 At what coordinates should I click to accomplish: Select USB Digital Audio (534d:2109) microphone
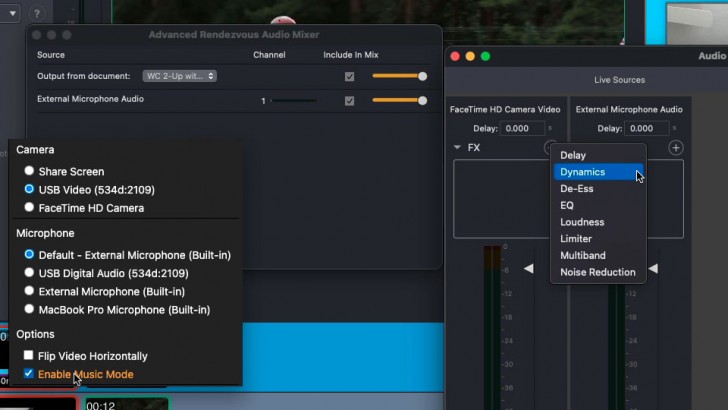(x=29, y=273)
